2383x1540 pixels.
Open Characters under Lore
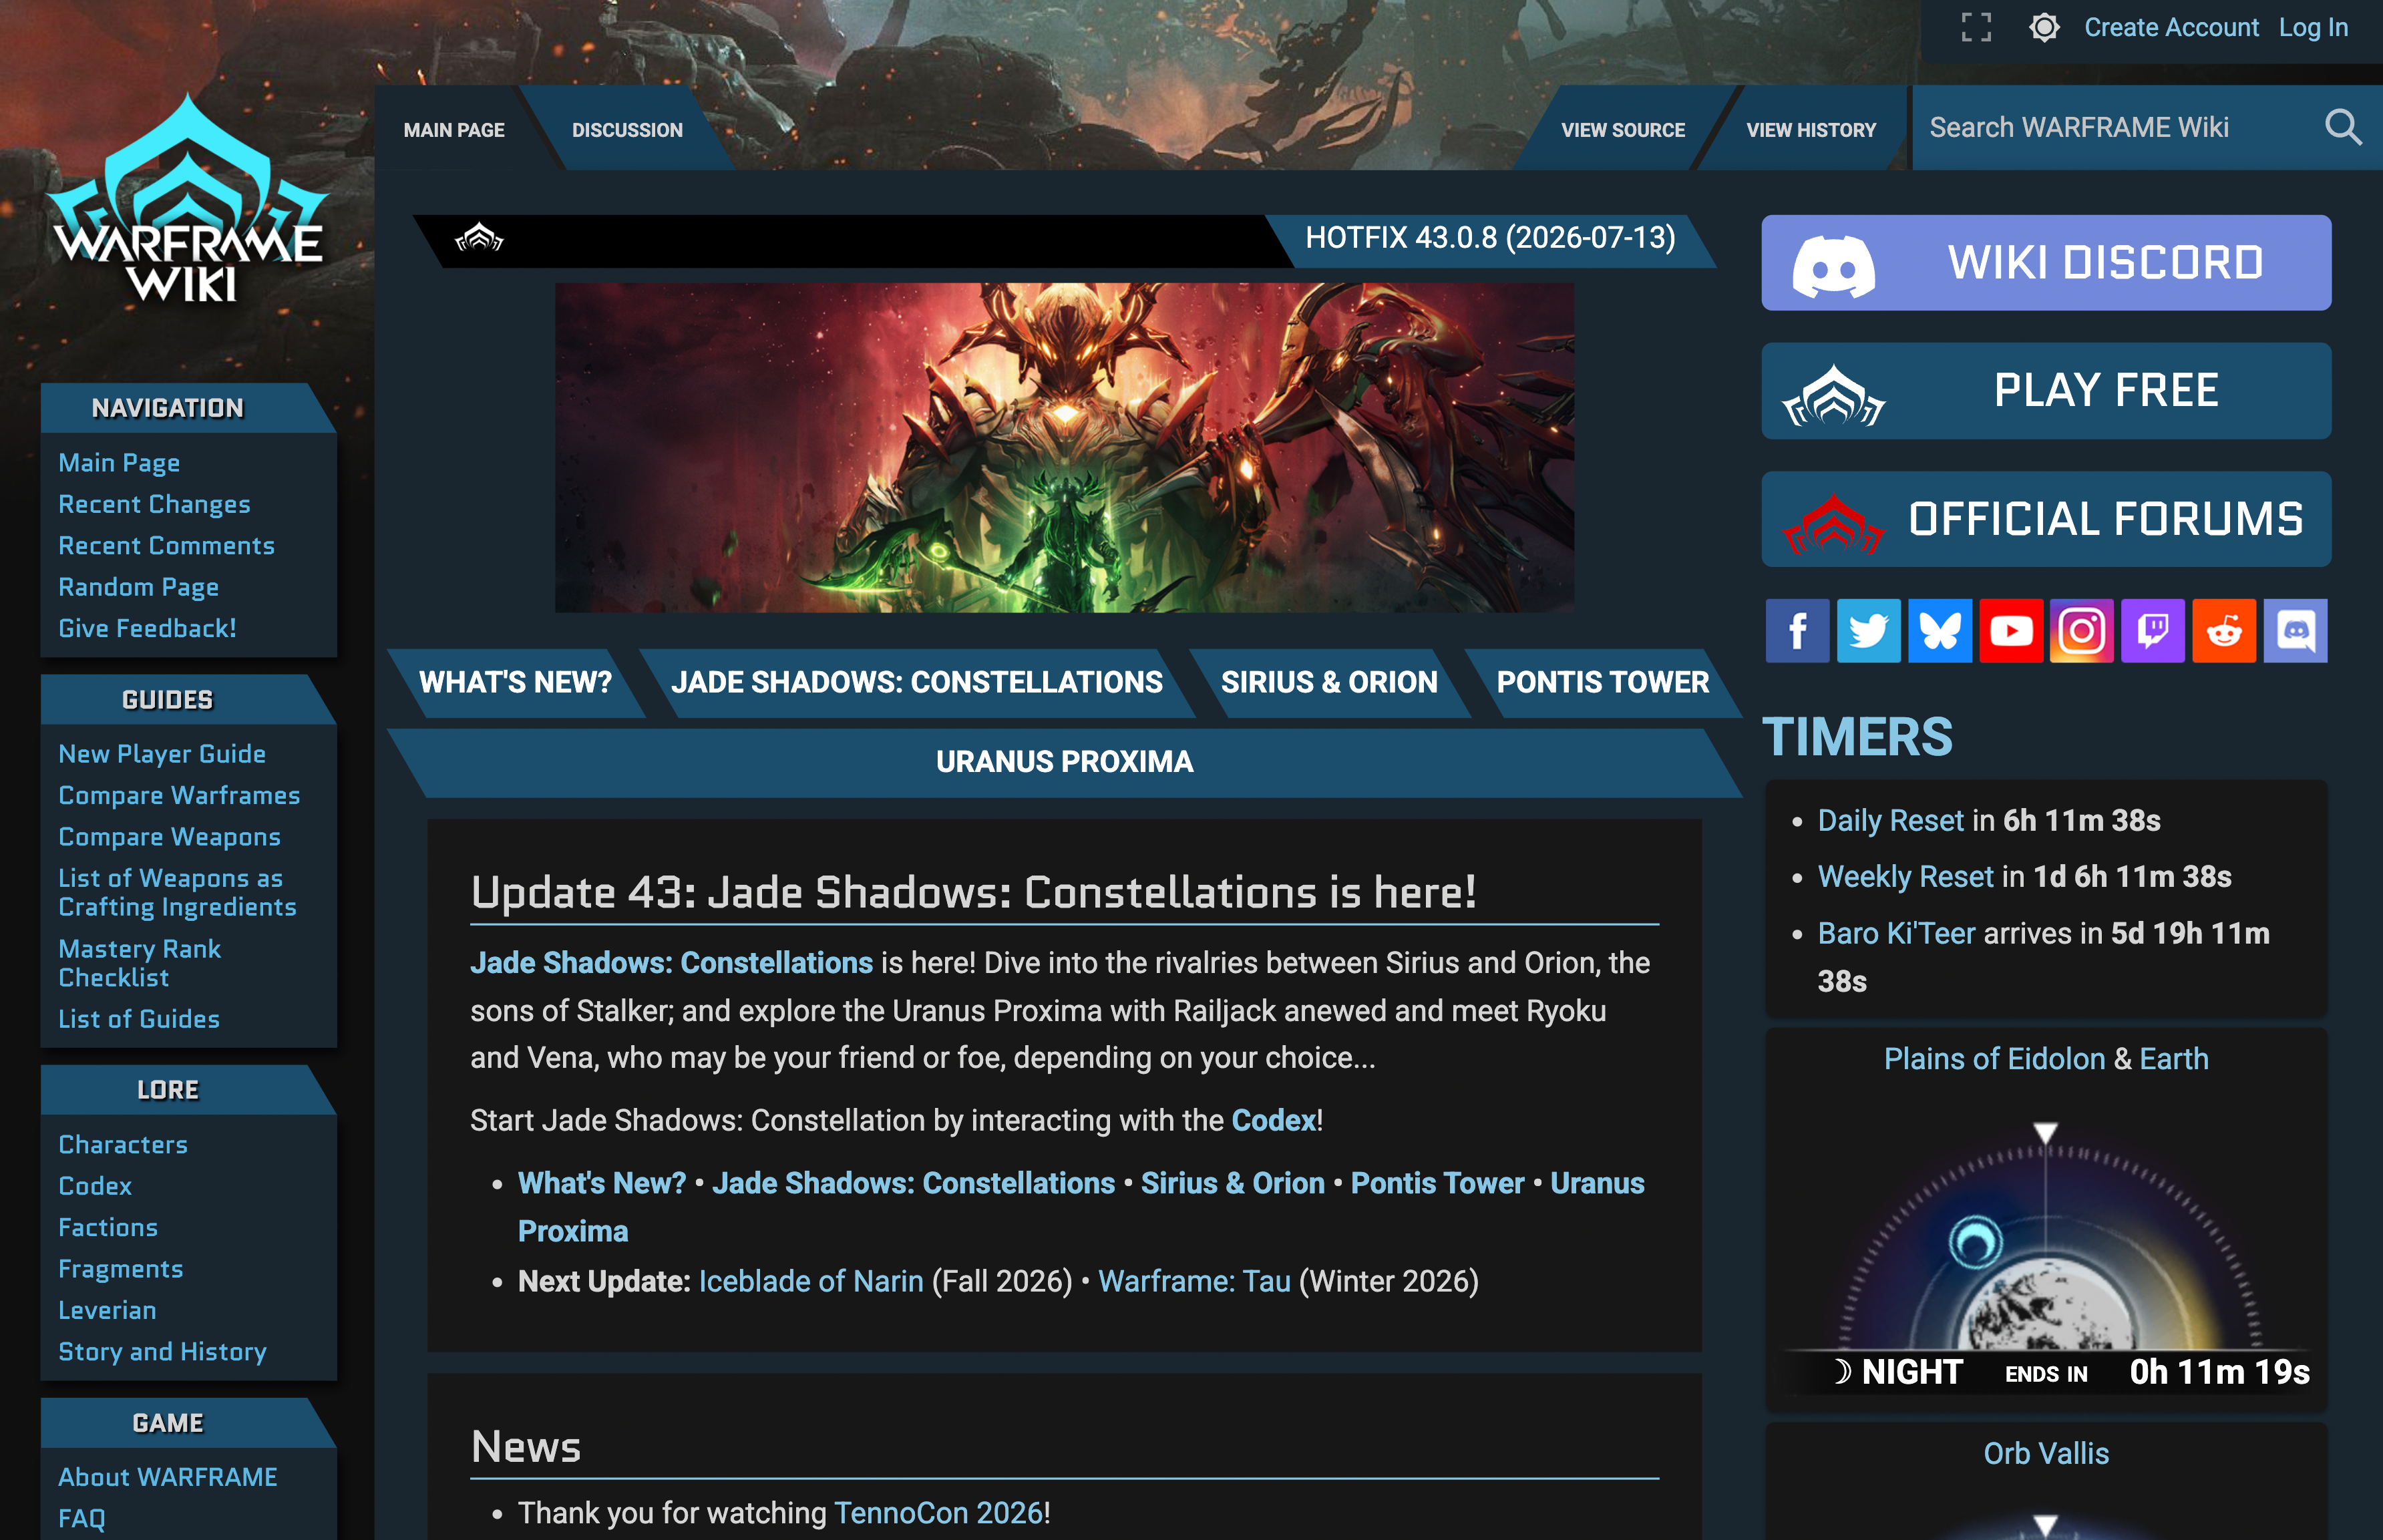click(x=123, y=1145)
